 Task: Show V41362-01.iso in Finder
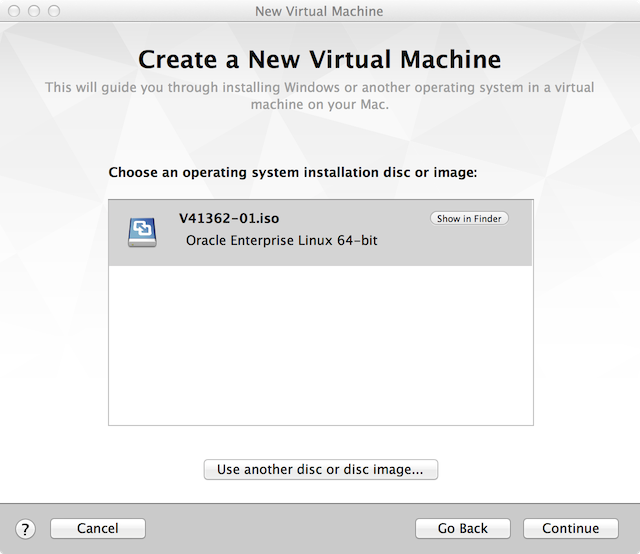[x=469, y=218]
